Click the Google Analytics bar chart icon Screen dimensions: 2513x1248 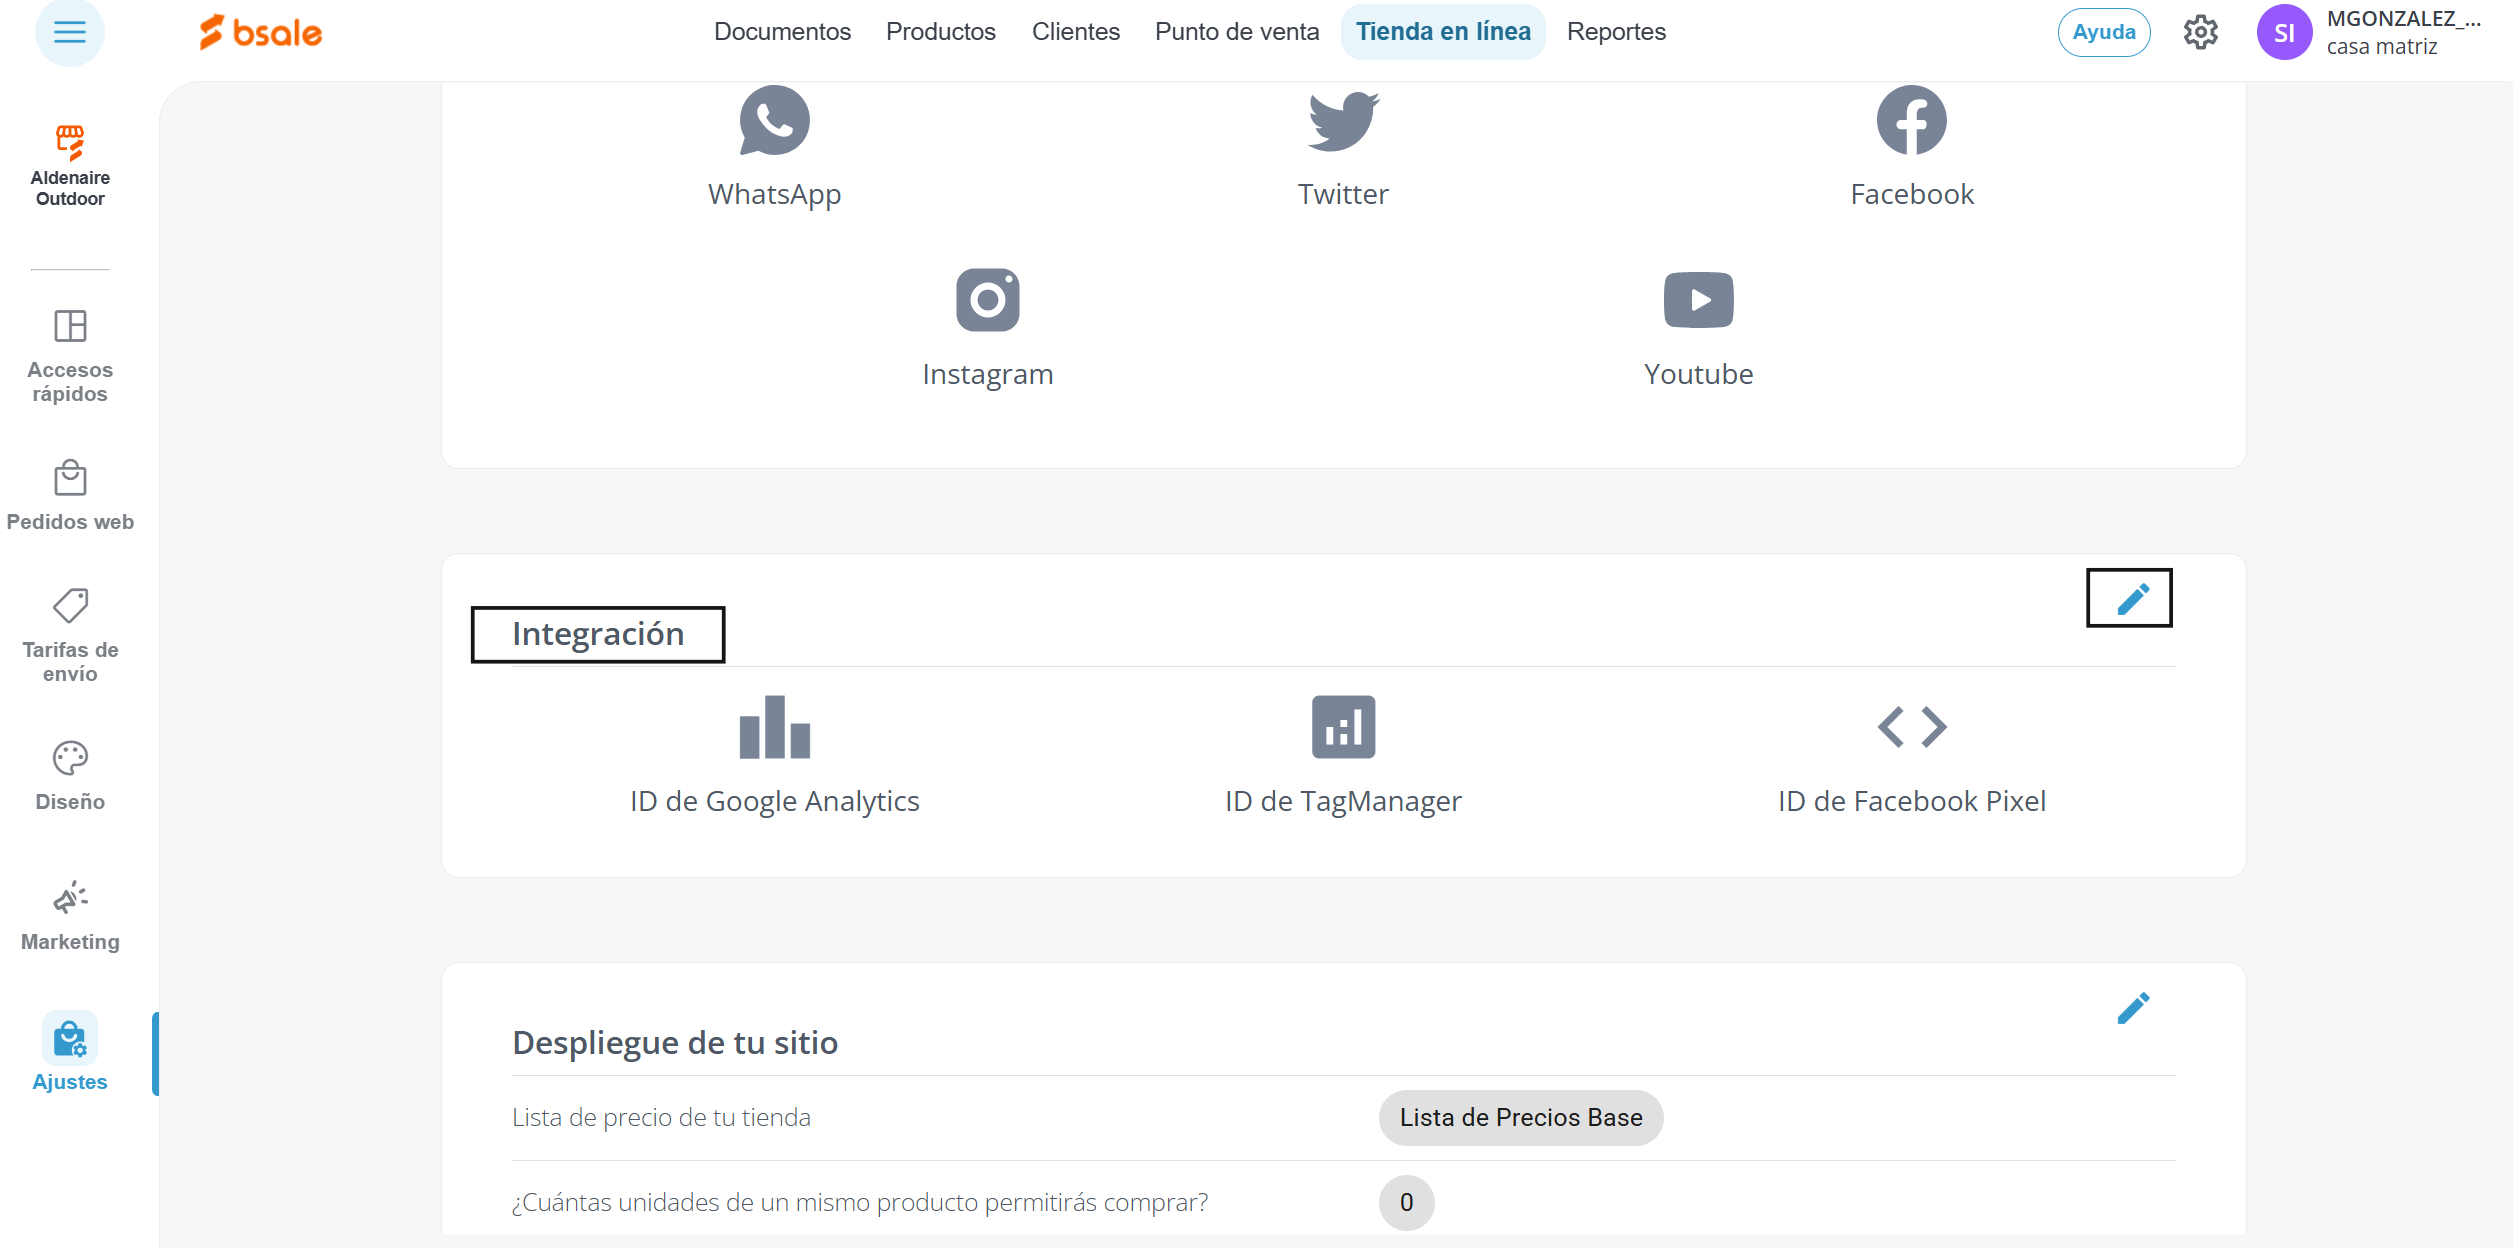[x=774, y=727]
